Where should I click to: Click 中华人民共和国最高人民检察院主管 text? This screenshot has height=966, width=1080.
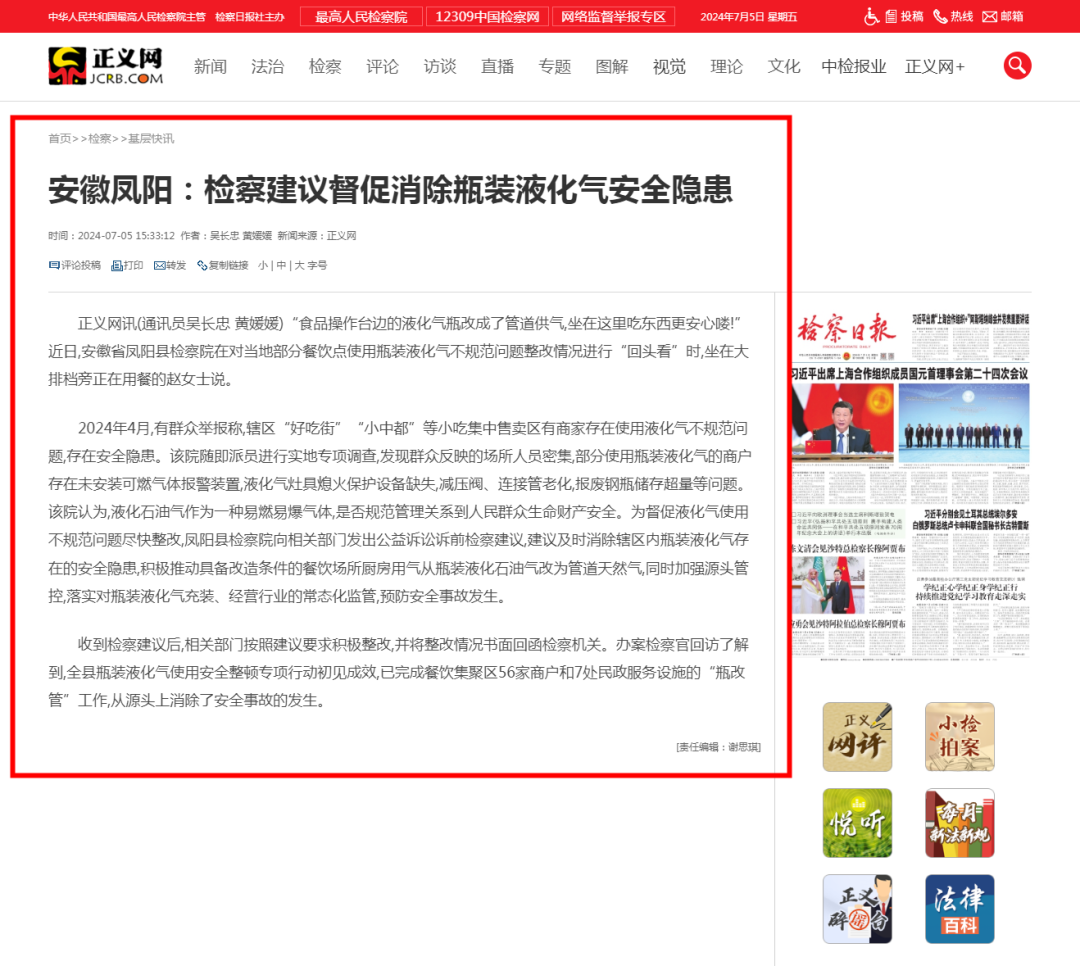[x=127, y=17]
